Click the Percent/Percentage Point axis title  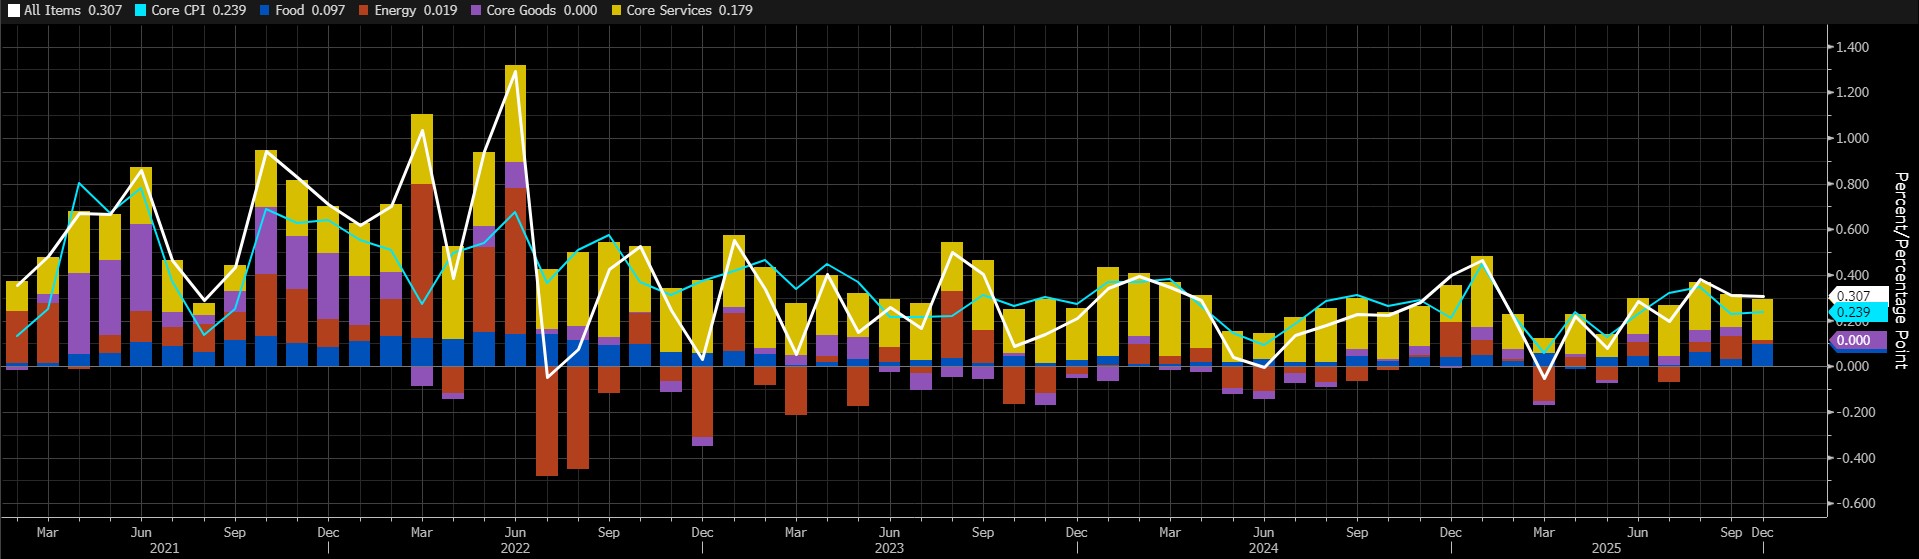coord(1901,270)
